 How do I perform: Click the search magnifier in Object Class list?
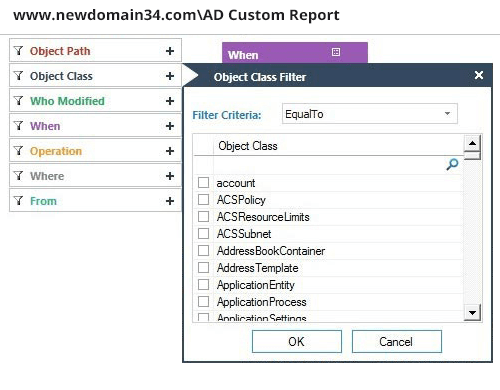pyautogui.click(x=452, y=164)
